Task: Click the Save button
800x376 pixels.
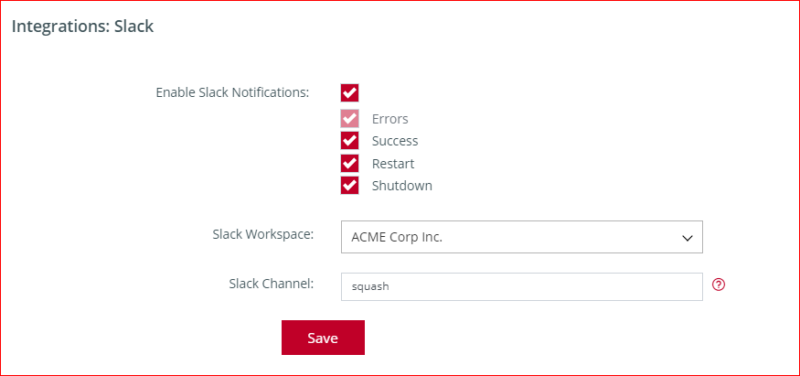Action: (323, 338)
